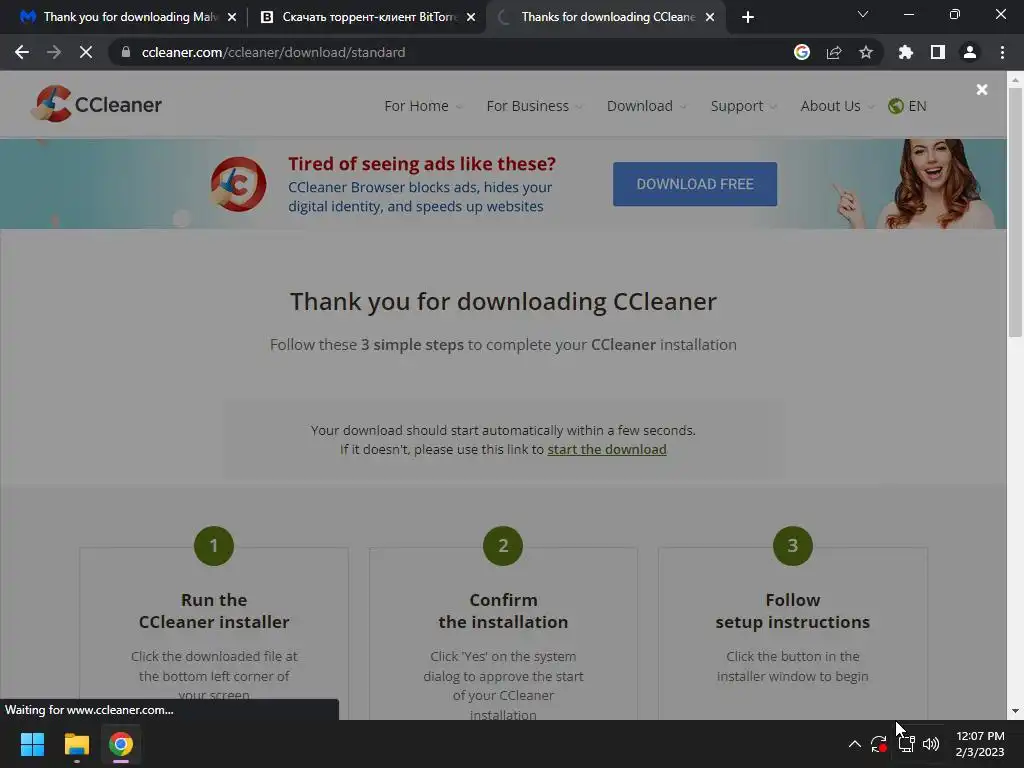The image size is (1024, 768).
Task: Open clock and date 12:07 PM
Action: [x=980, y=744]
